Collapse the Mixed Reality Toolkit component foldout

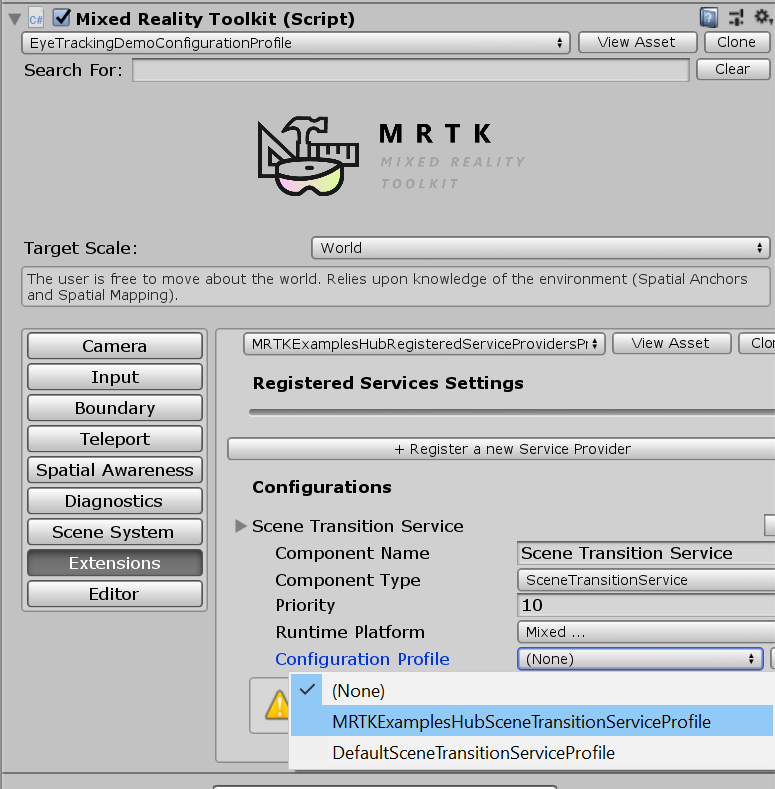(x=15, y=20)
